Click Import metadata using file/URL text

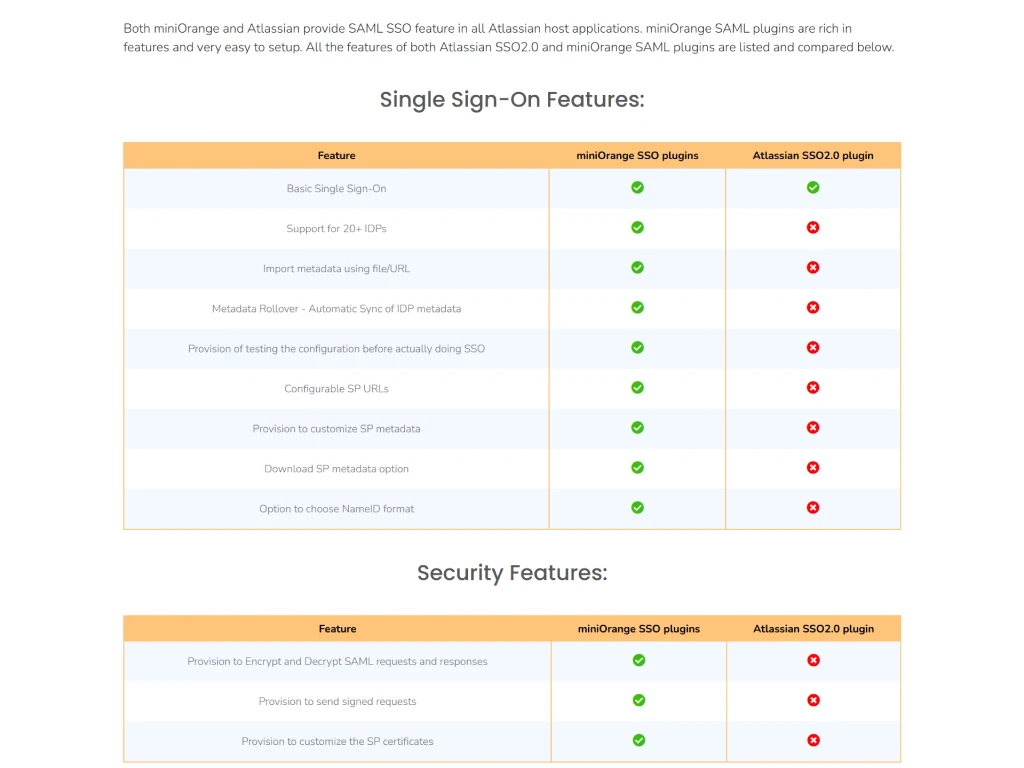(x=336, y=268)
